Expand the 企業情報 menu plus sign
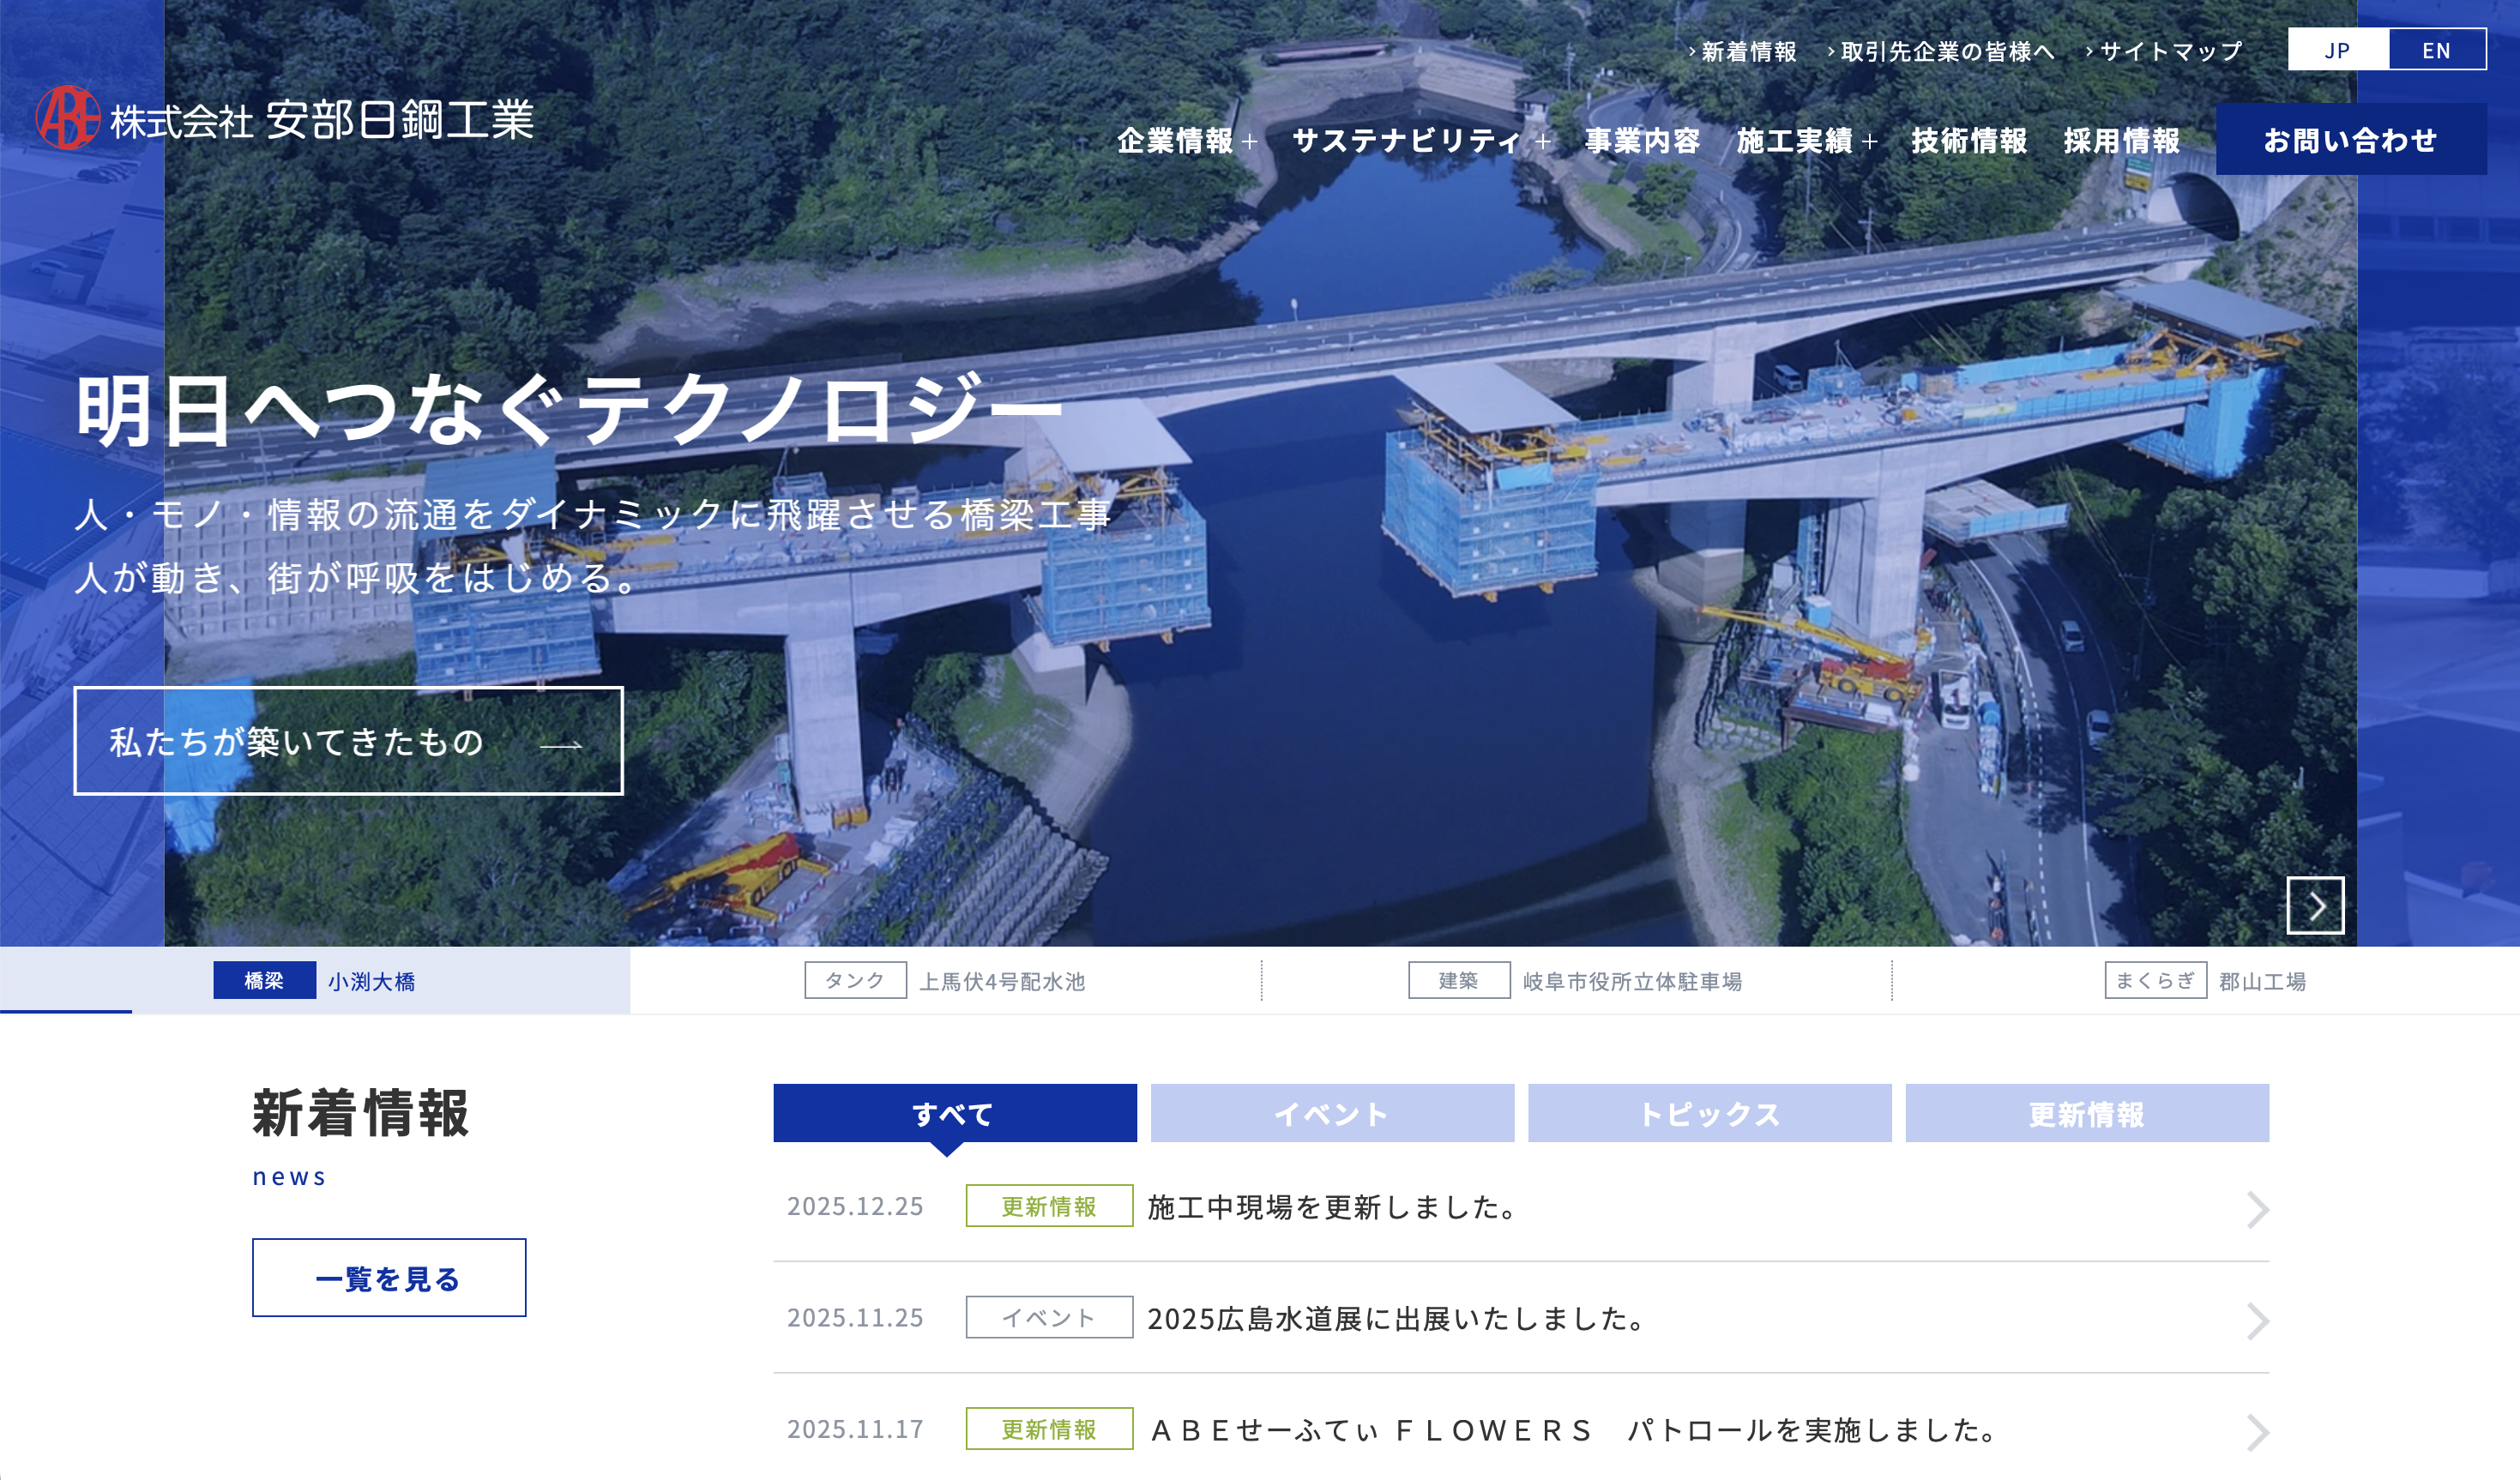2520x1480 pixels. [1249, 142]
